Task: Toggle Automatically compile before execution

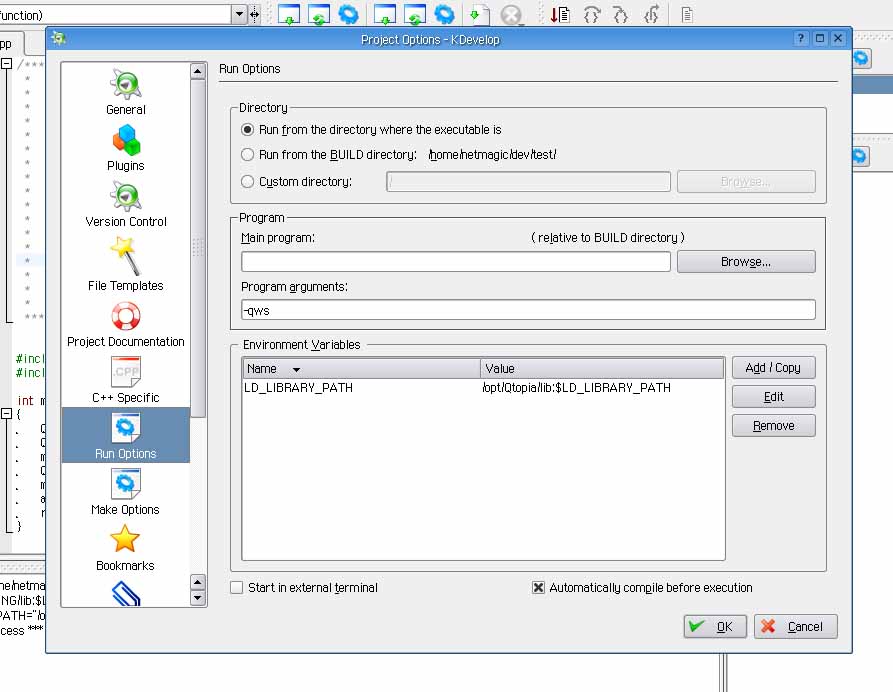Action: [538, 587]
